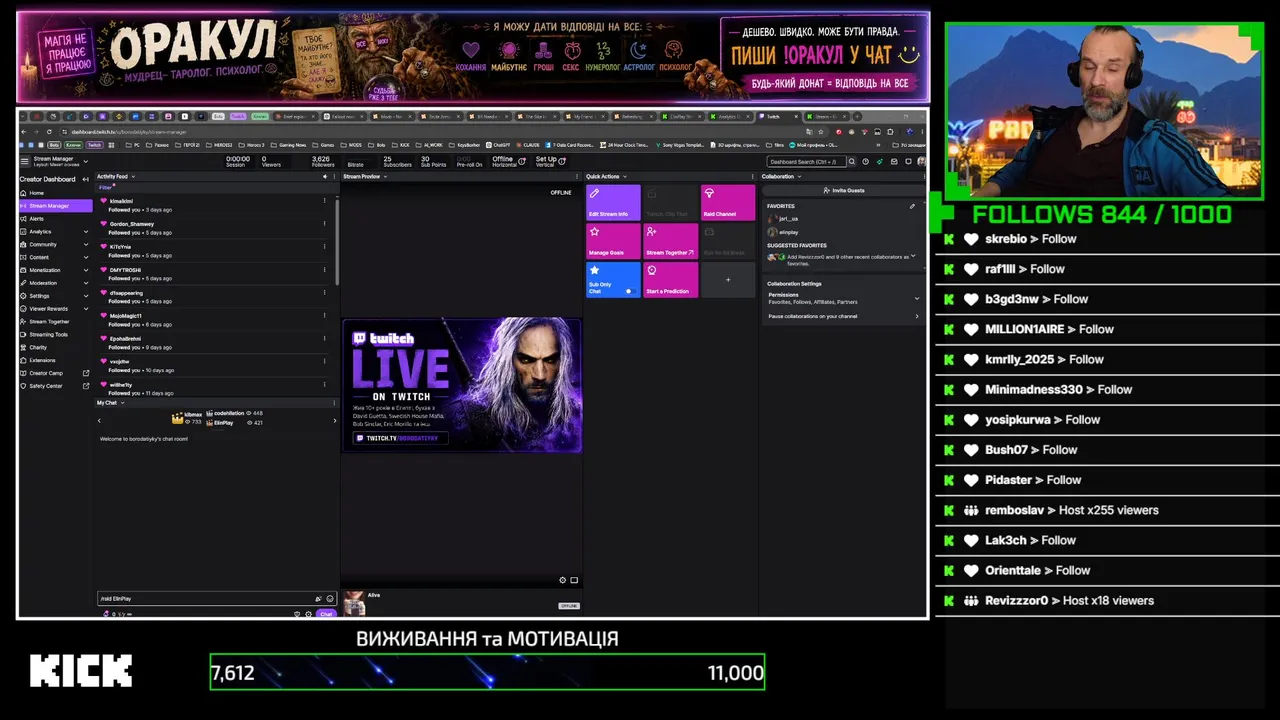The image size is (1280, 720).
Task: Open the Activity Feed panel dropdown
Action: (x=133, y=177)
